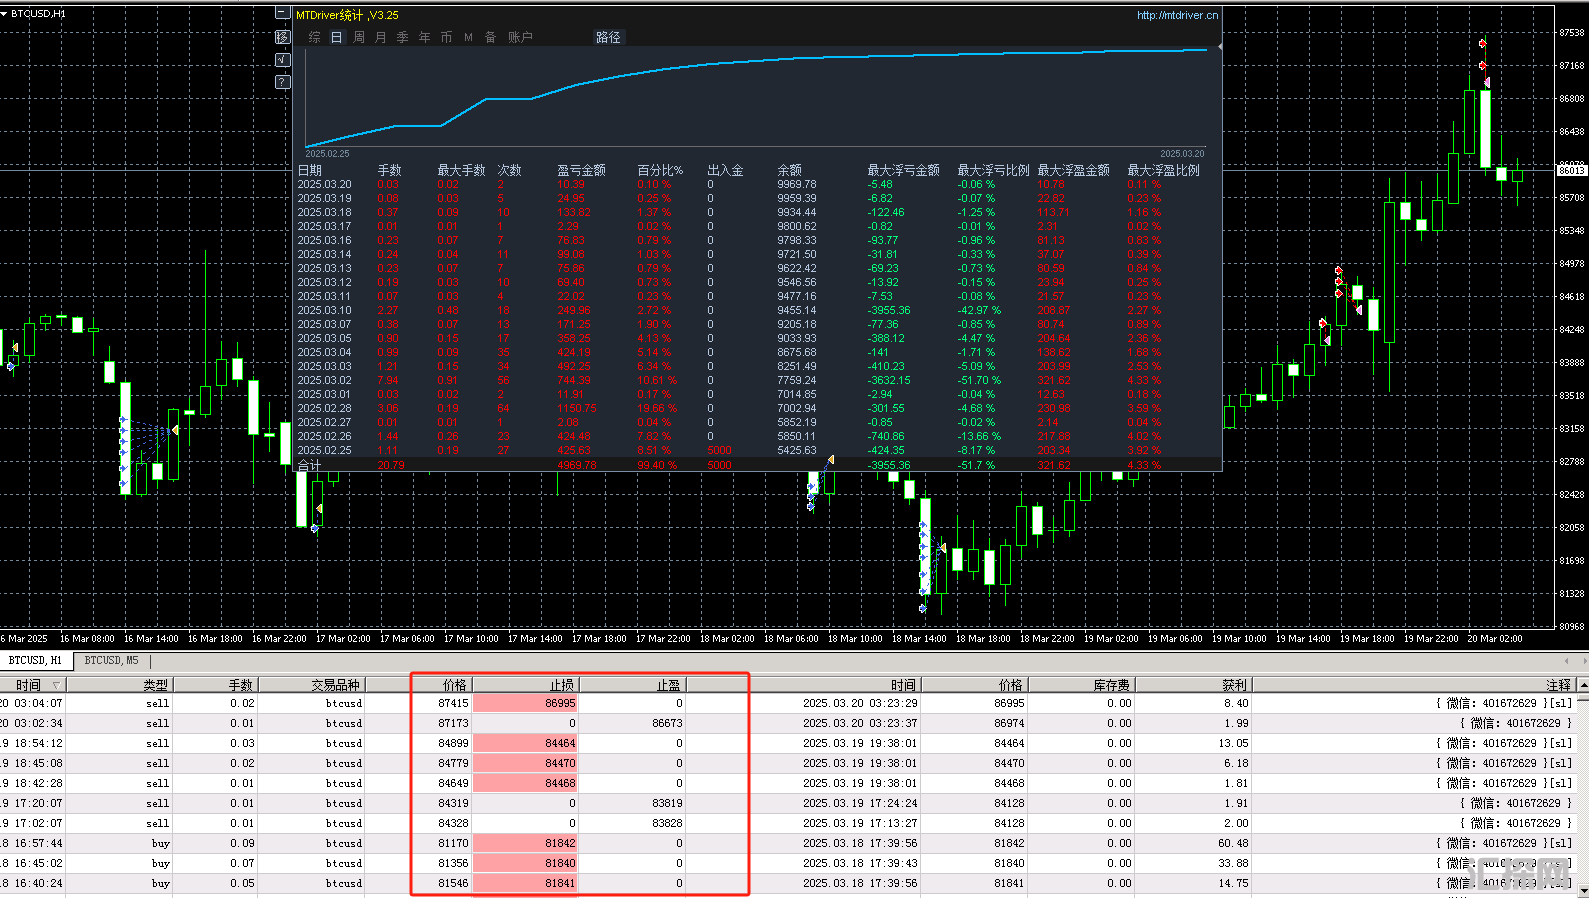
Task: Switch to the 周 weekly tab
Action: (358, 37)
